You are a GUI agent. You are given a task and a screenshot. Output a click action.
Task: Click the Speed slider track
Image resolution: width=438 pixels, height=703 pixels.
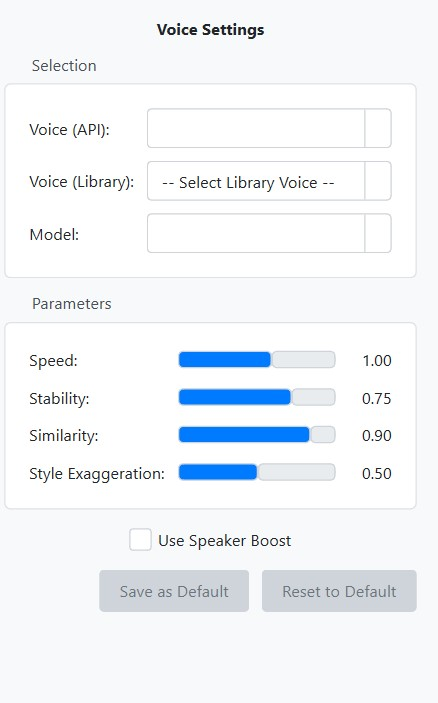(x=257, y=360)
